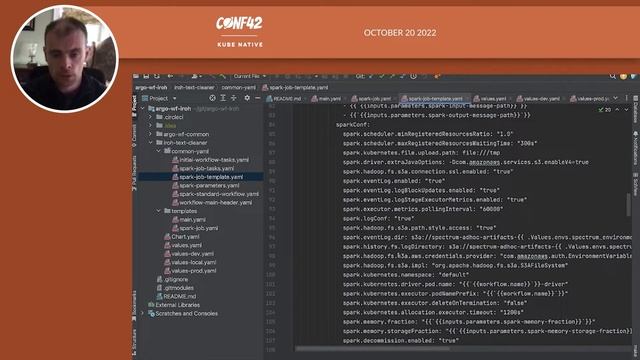
Task: Click the Save All toolbar icon
Action: (x=146, y=76)
